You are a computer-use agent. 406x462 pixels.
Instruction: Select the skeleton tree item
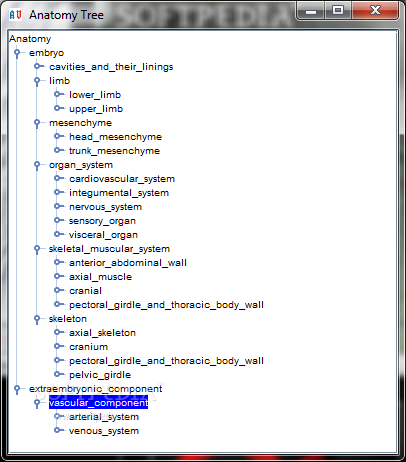[x=68, y=319]
